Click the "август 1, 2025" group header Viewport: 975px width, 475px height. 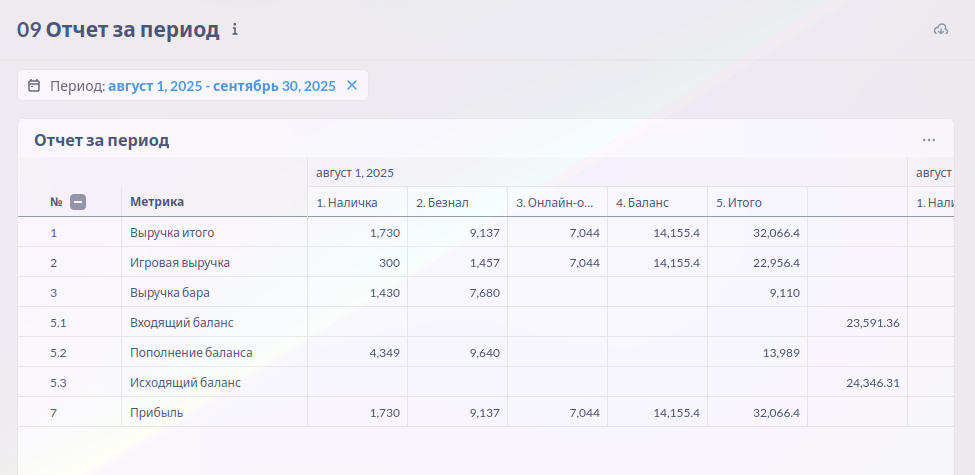click(x=355, y=173)
